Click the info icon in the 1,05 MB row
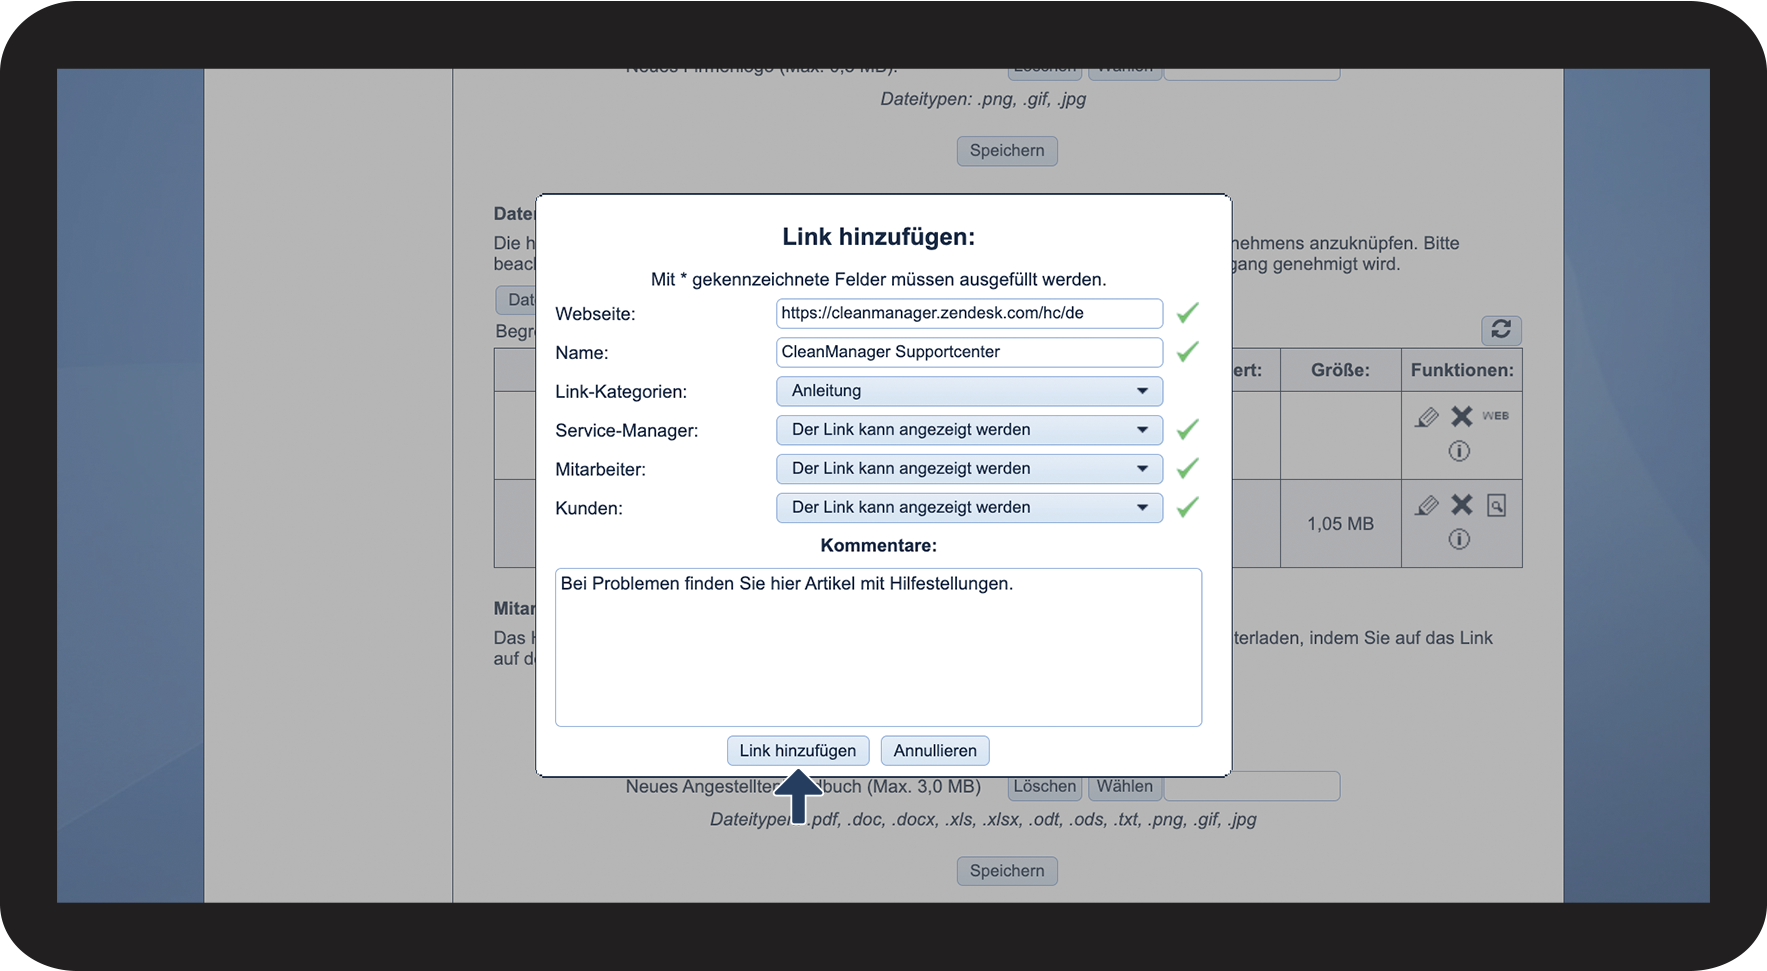 [x=1459, y=540]
